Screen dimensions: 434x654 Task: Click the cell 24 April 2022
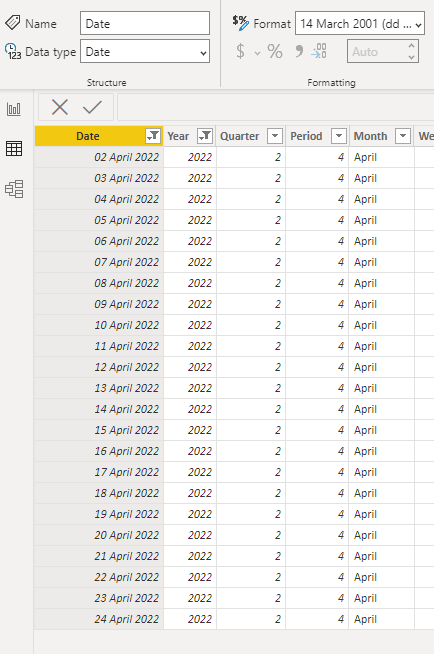click(99, 619)
